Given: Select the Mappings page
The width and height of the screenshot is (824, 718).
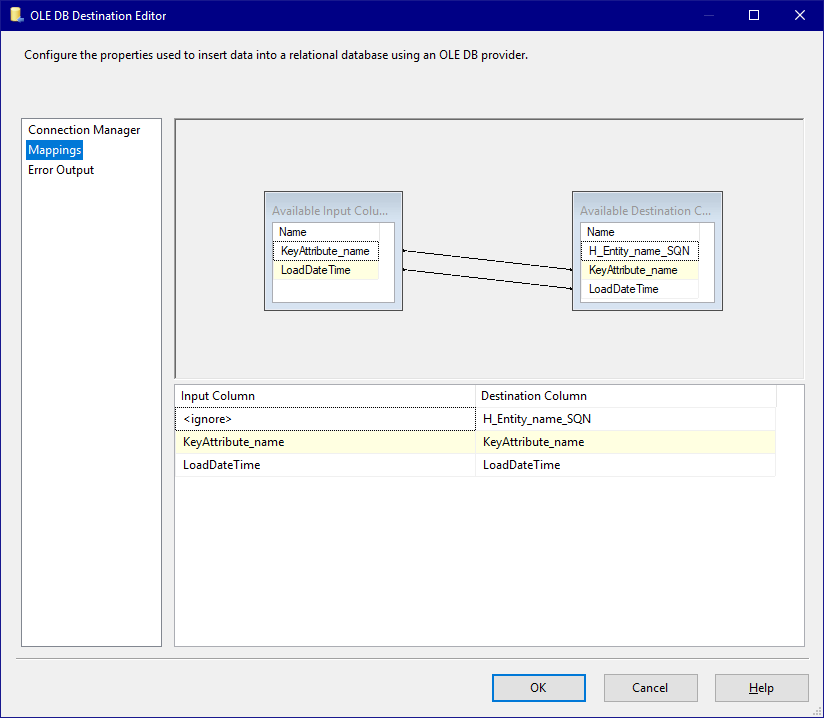Looking at the screenshot, I should tap(55, 150).
